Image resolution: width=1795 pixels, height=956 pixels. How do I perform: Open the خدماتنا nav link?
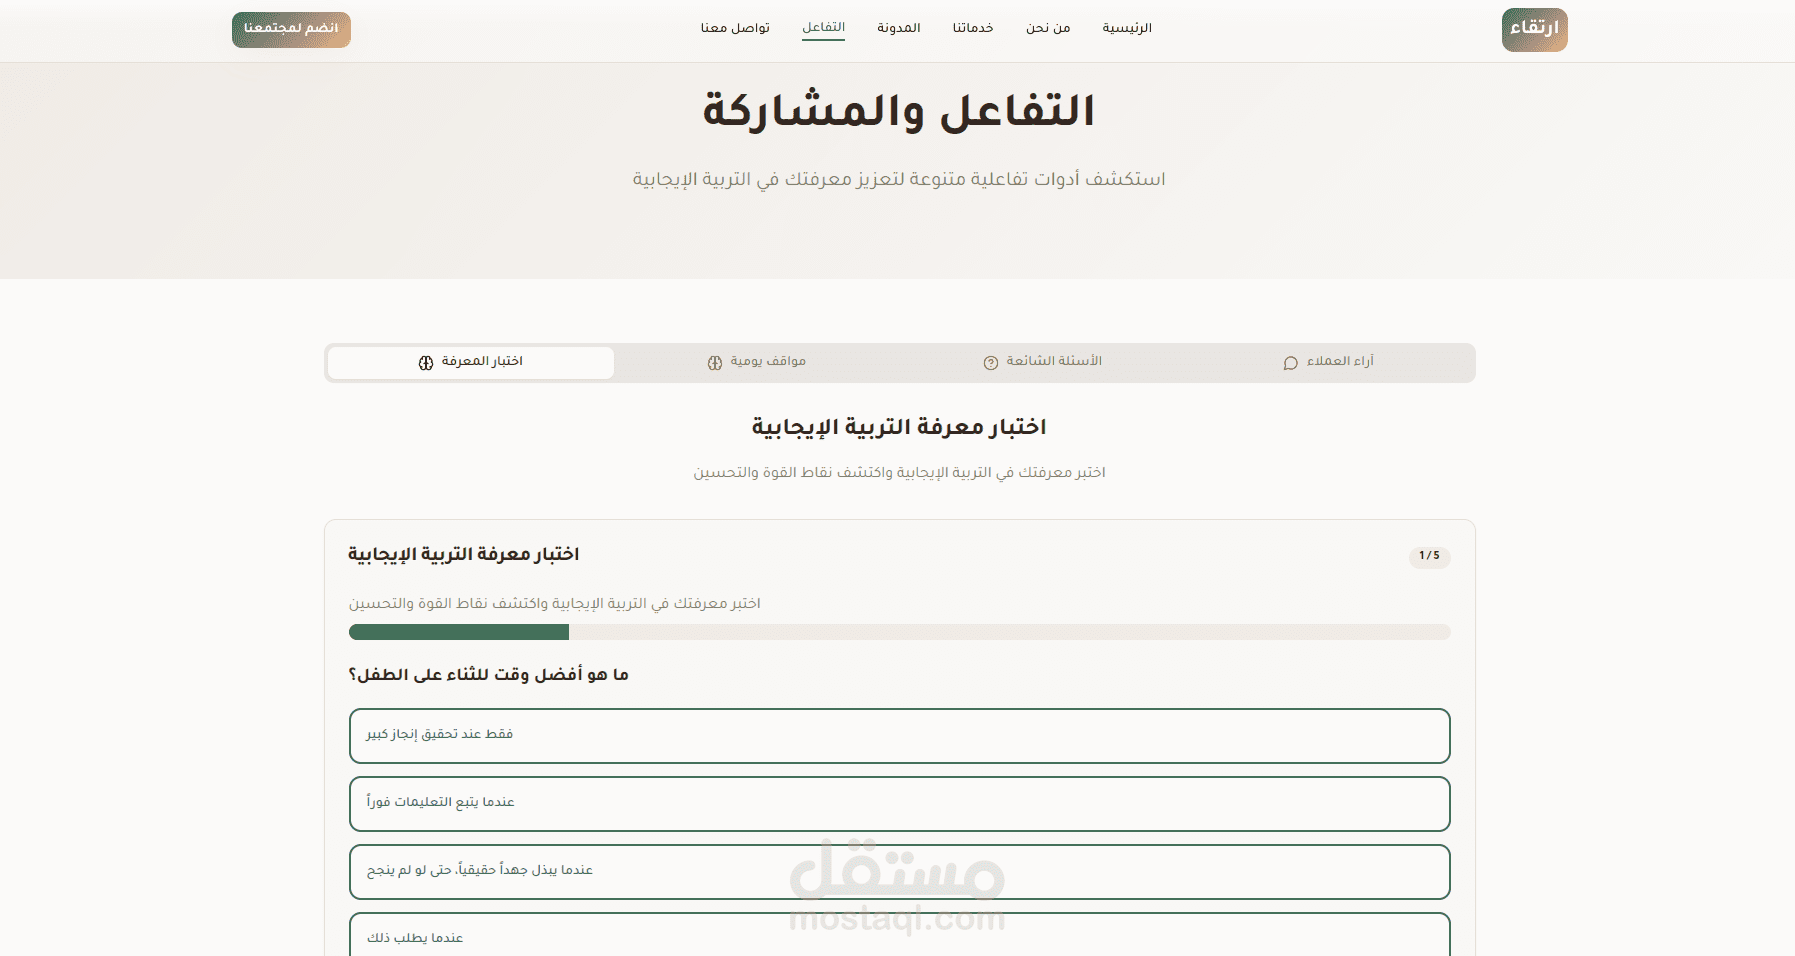point(973,28)
